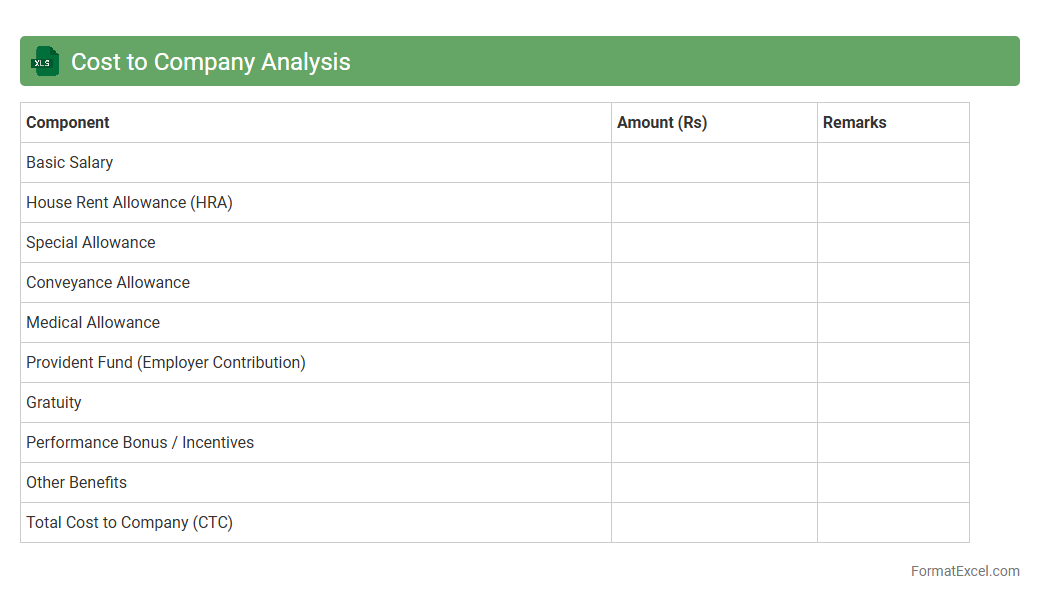Select the Remarks column header
The image size is (1040, 600).
coord(854,122)
